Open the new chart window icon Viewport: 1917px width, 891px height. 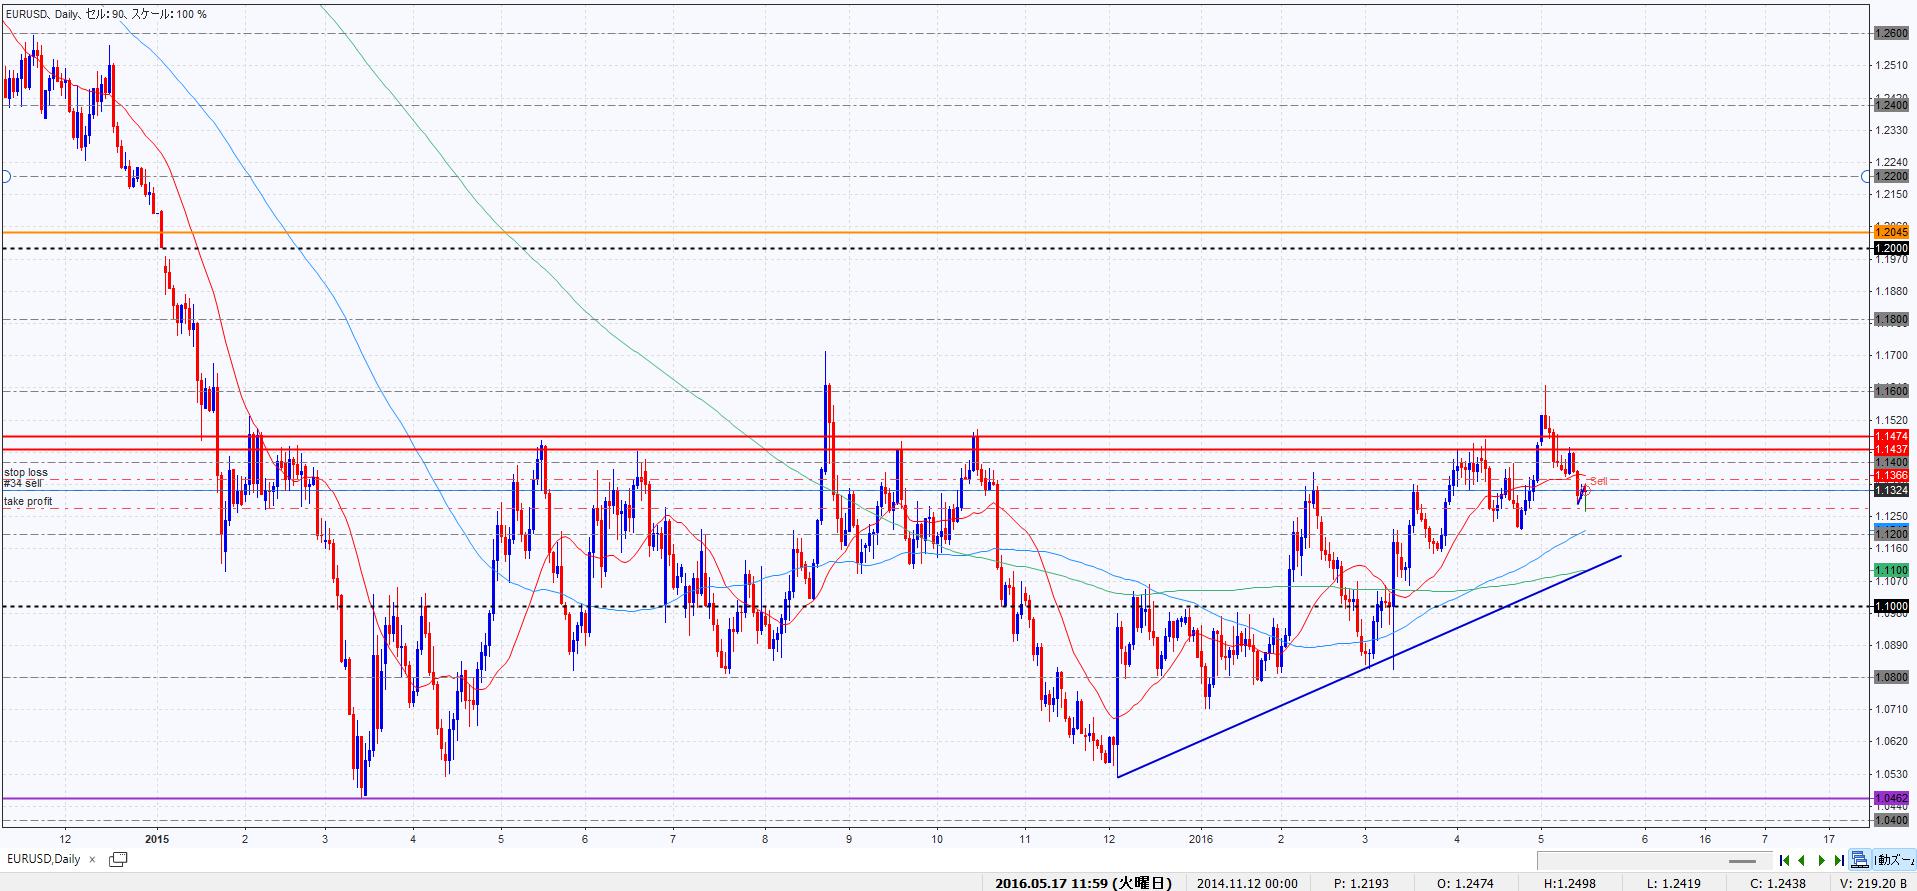(118, 859)
